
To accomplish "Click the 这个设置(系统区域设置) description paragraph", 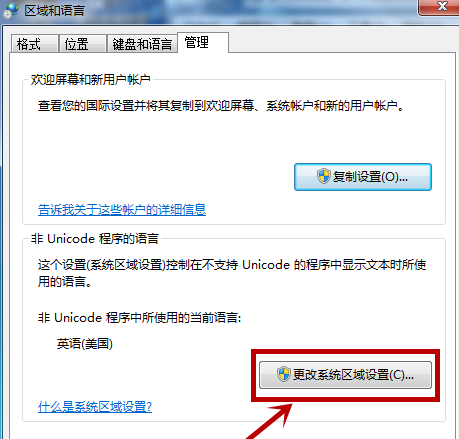I will point(232,273).
